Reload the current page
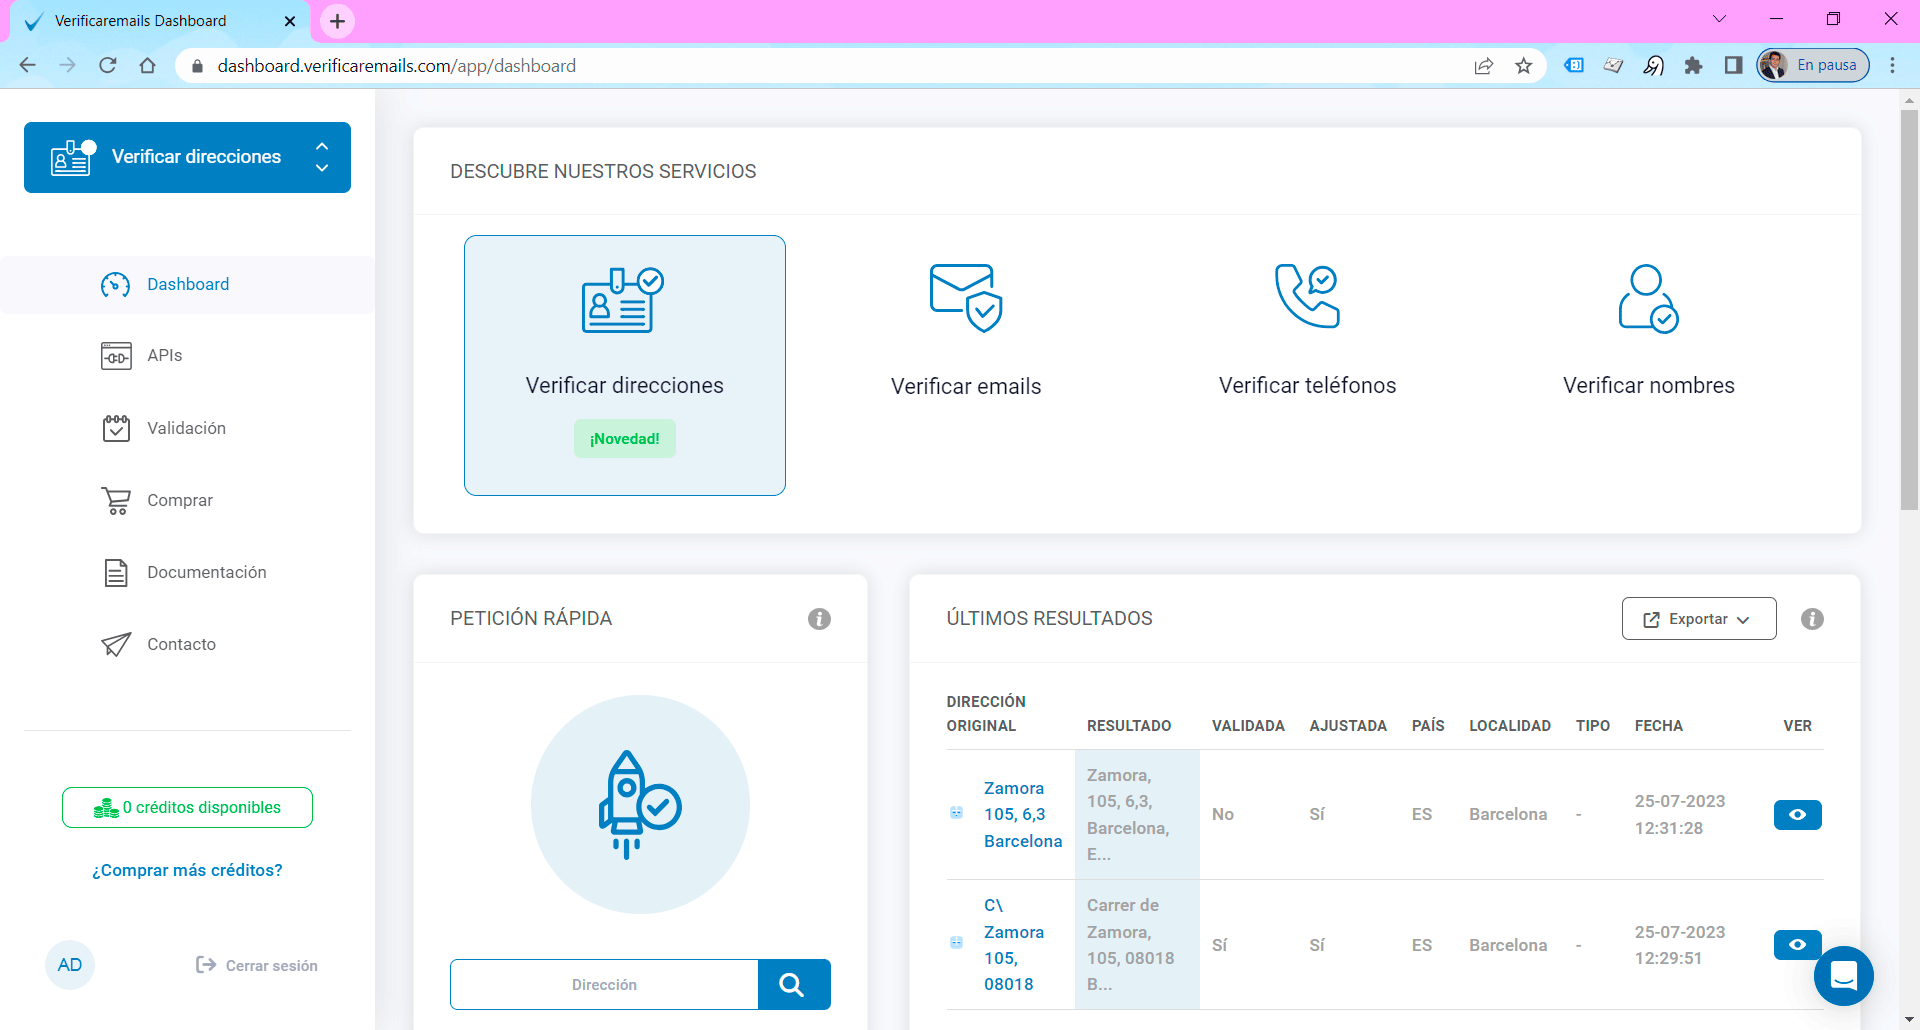The image size is (1920, 1030). [x=108, y=66]
